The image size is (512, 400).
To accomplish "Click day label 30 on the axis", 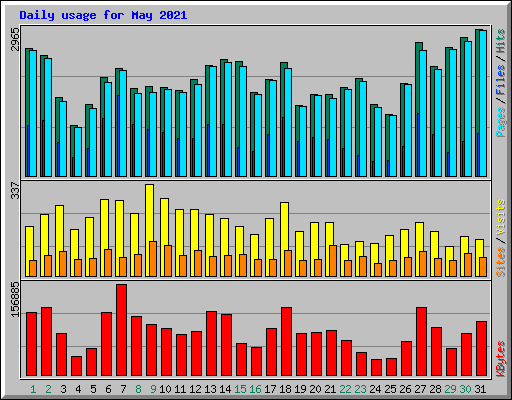I will pyautogui.click(x=465, y=389).
